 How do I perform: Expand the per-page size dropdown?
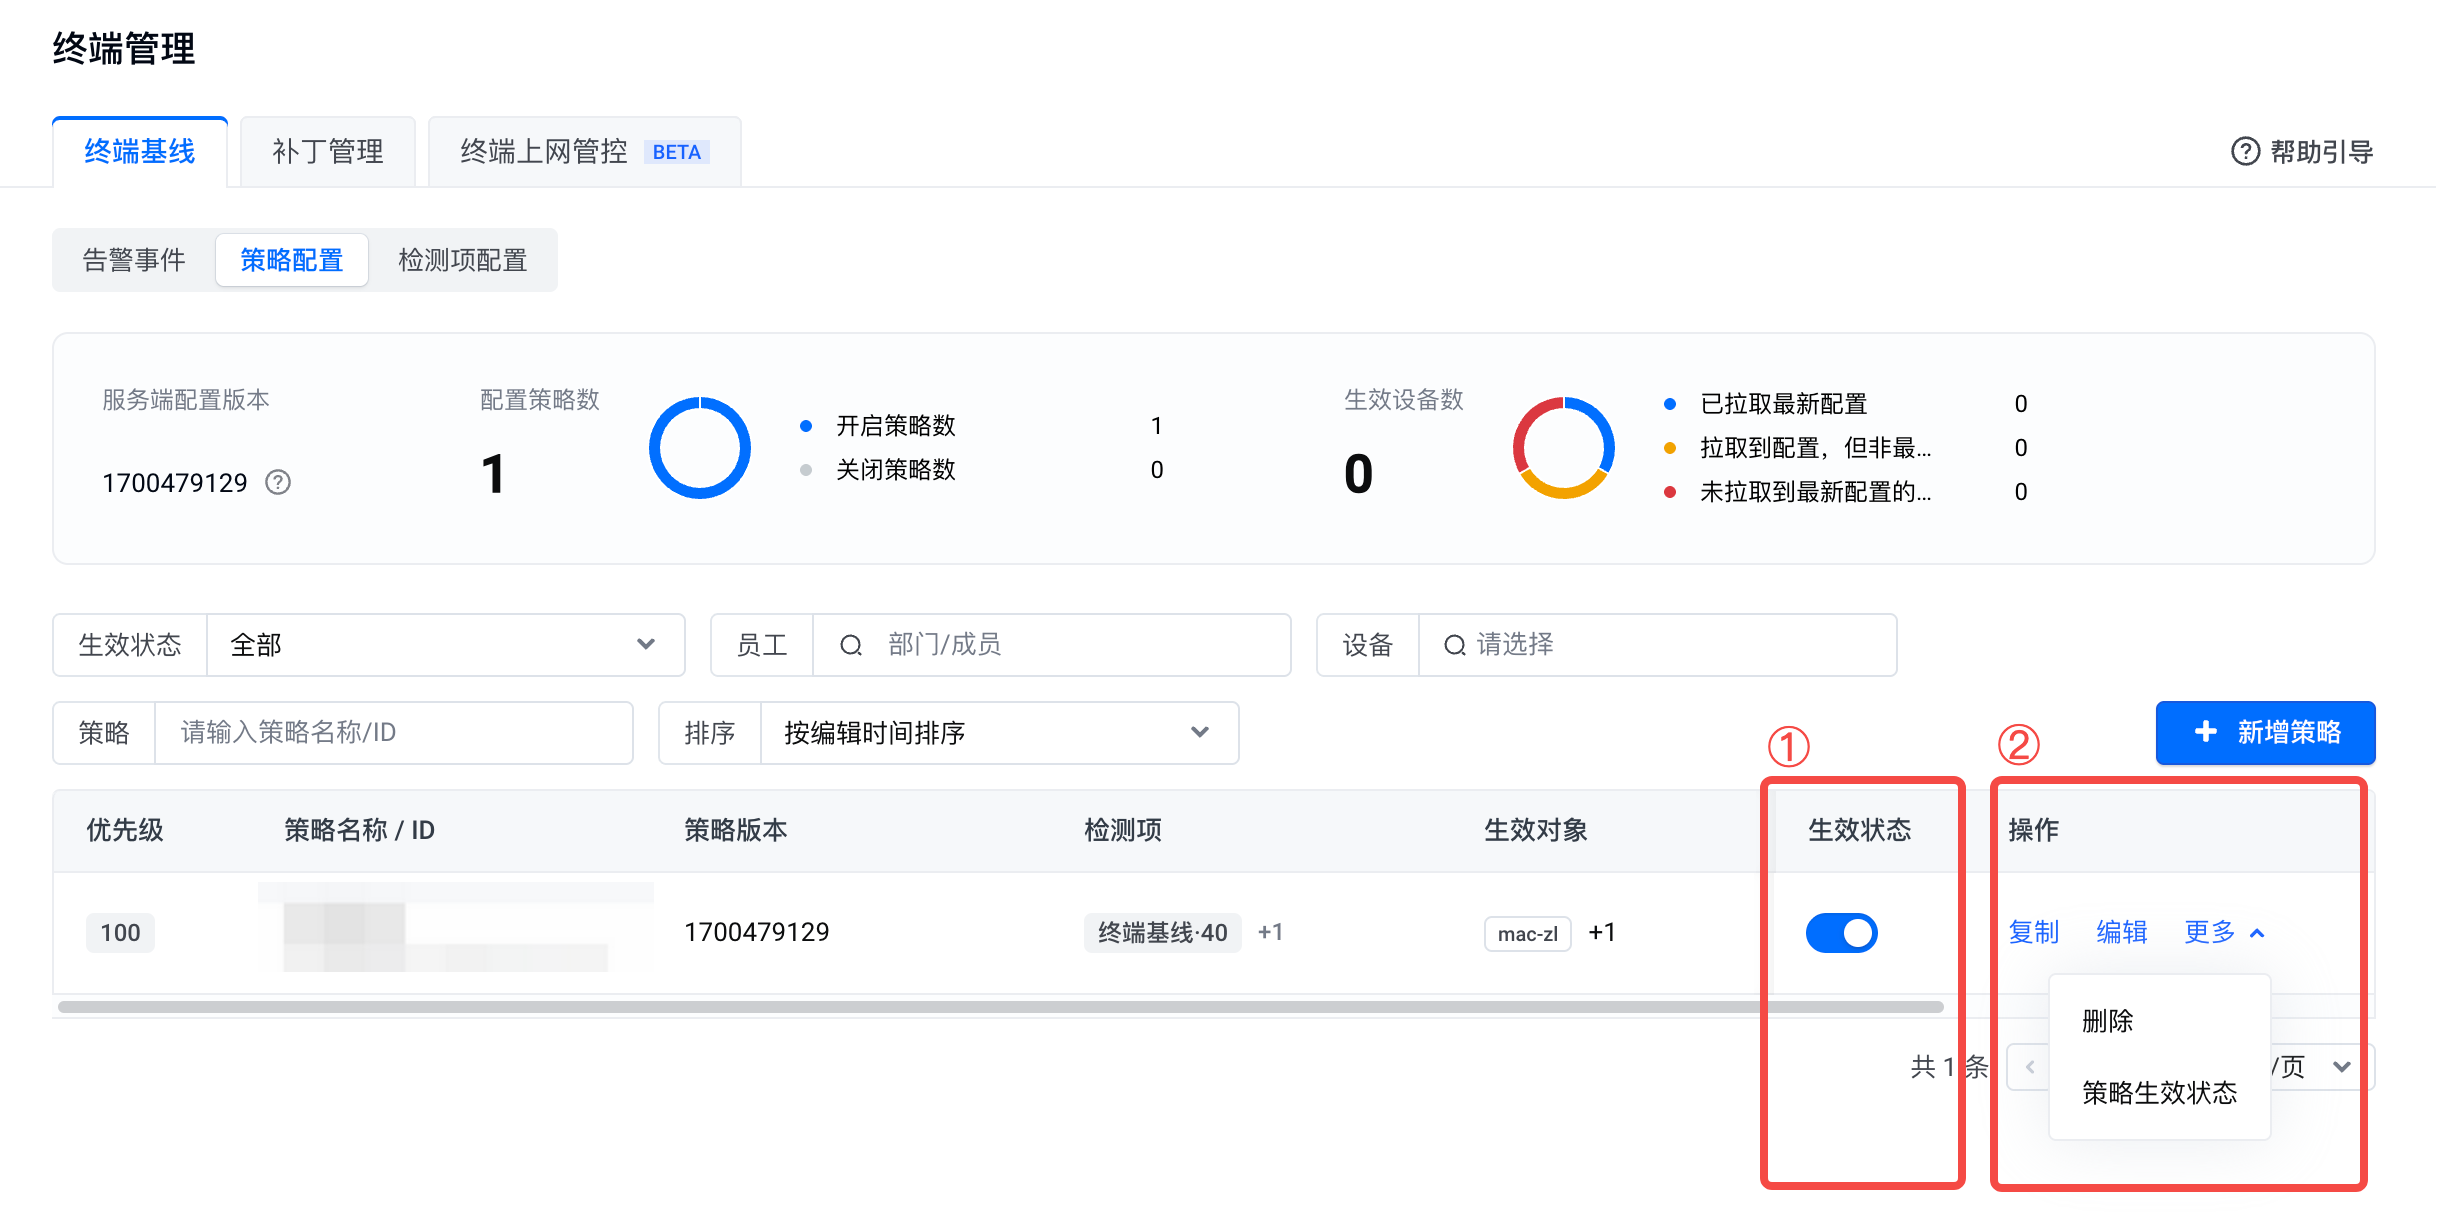click(2341, 1067)
